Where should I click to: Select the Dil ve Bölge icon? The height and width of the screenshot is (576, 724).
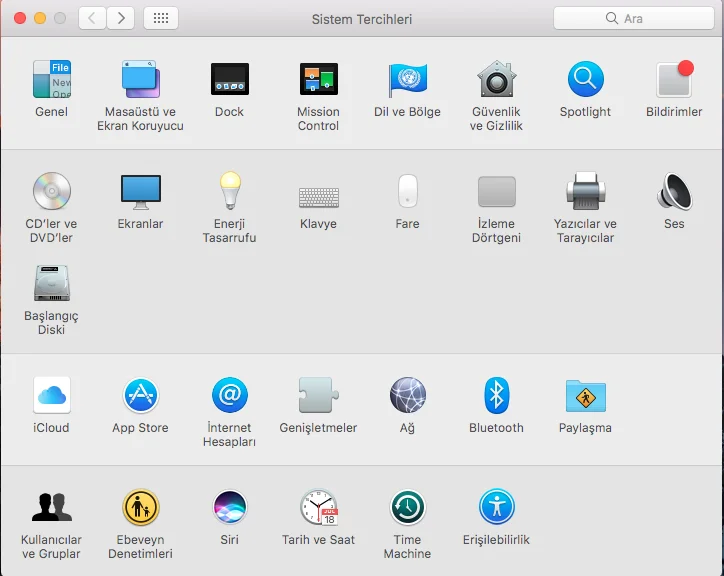click(407, 80)
